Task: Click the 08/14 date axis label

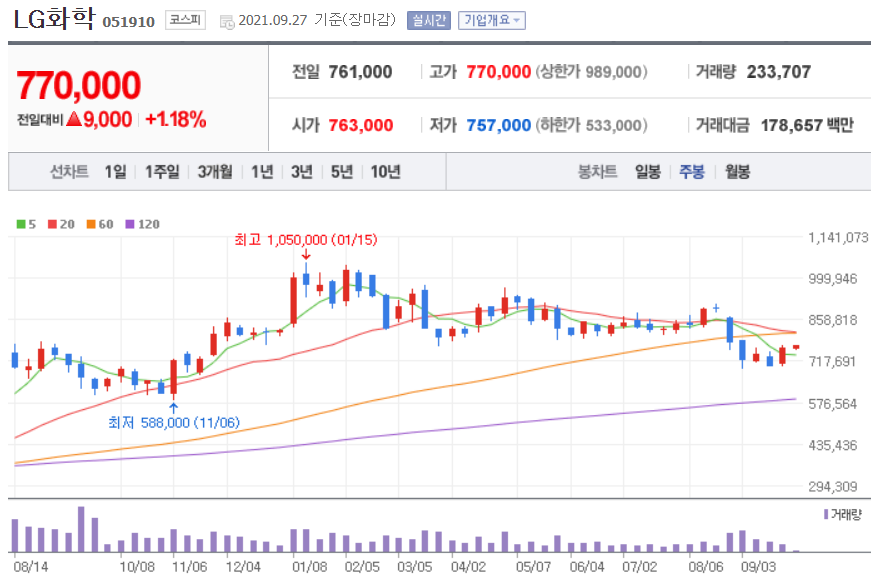Action: pos(31,567)
